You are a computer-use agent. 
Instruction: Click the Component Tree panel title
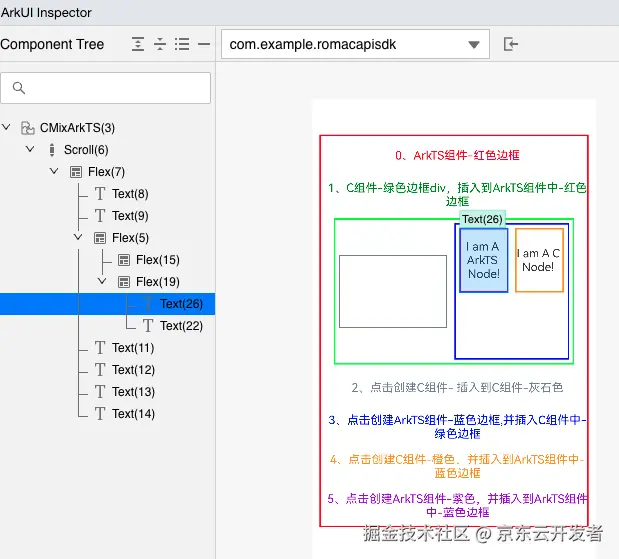(x=52, y=44)
